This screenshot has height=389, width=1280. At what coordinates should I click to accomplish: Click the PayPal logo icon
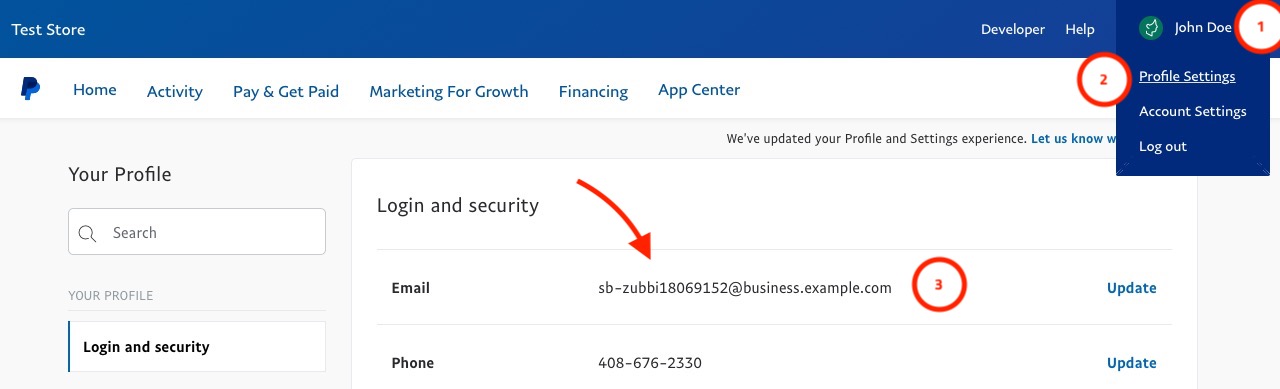click(30, 89)
